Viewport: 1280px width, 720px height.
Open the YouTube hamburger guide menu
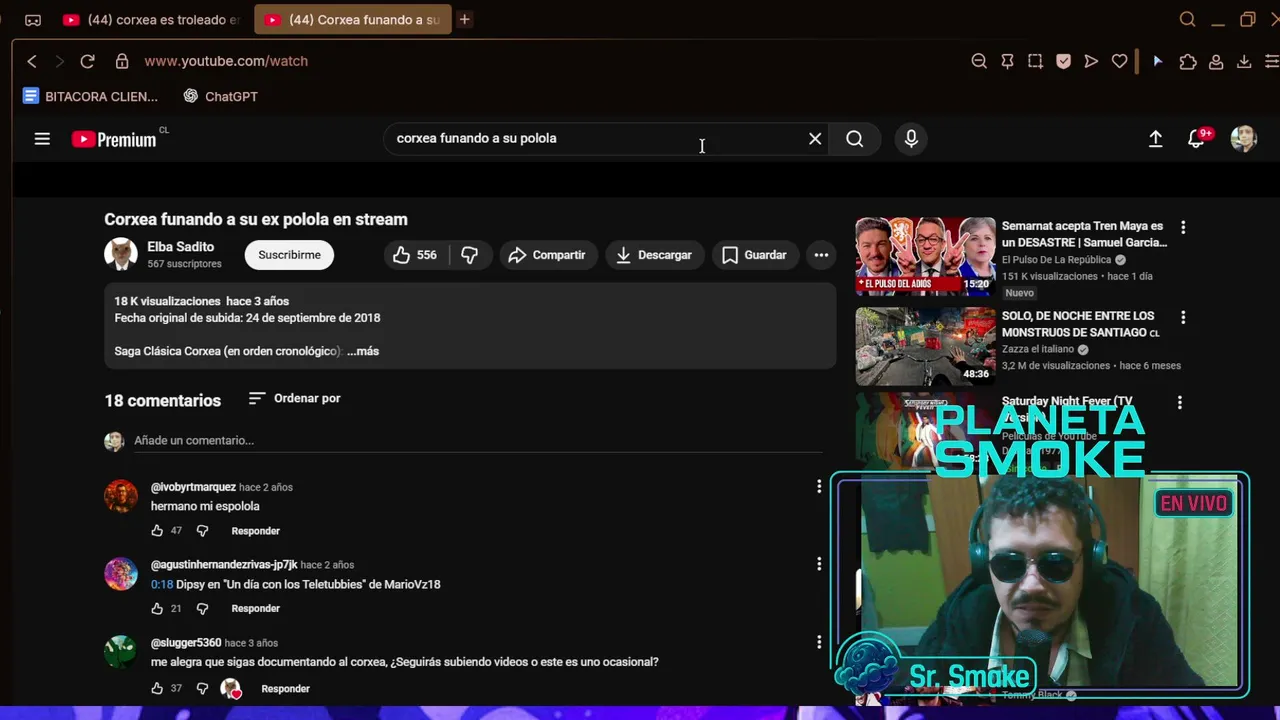42,139
